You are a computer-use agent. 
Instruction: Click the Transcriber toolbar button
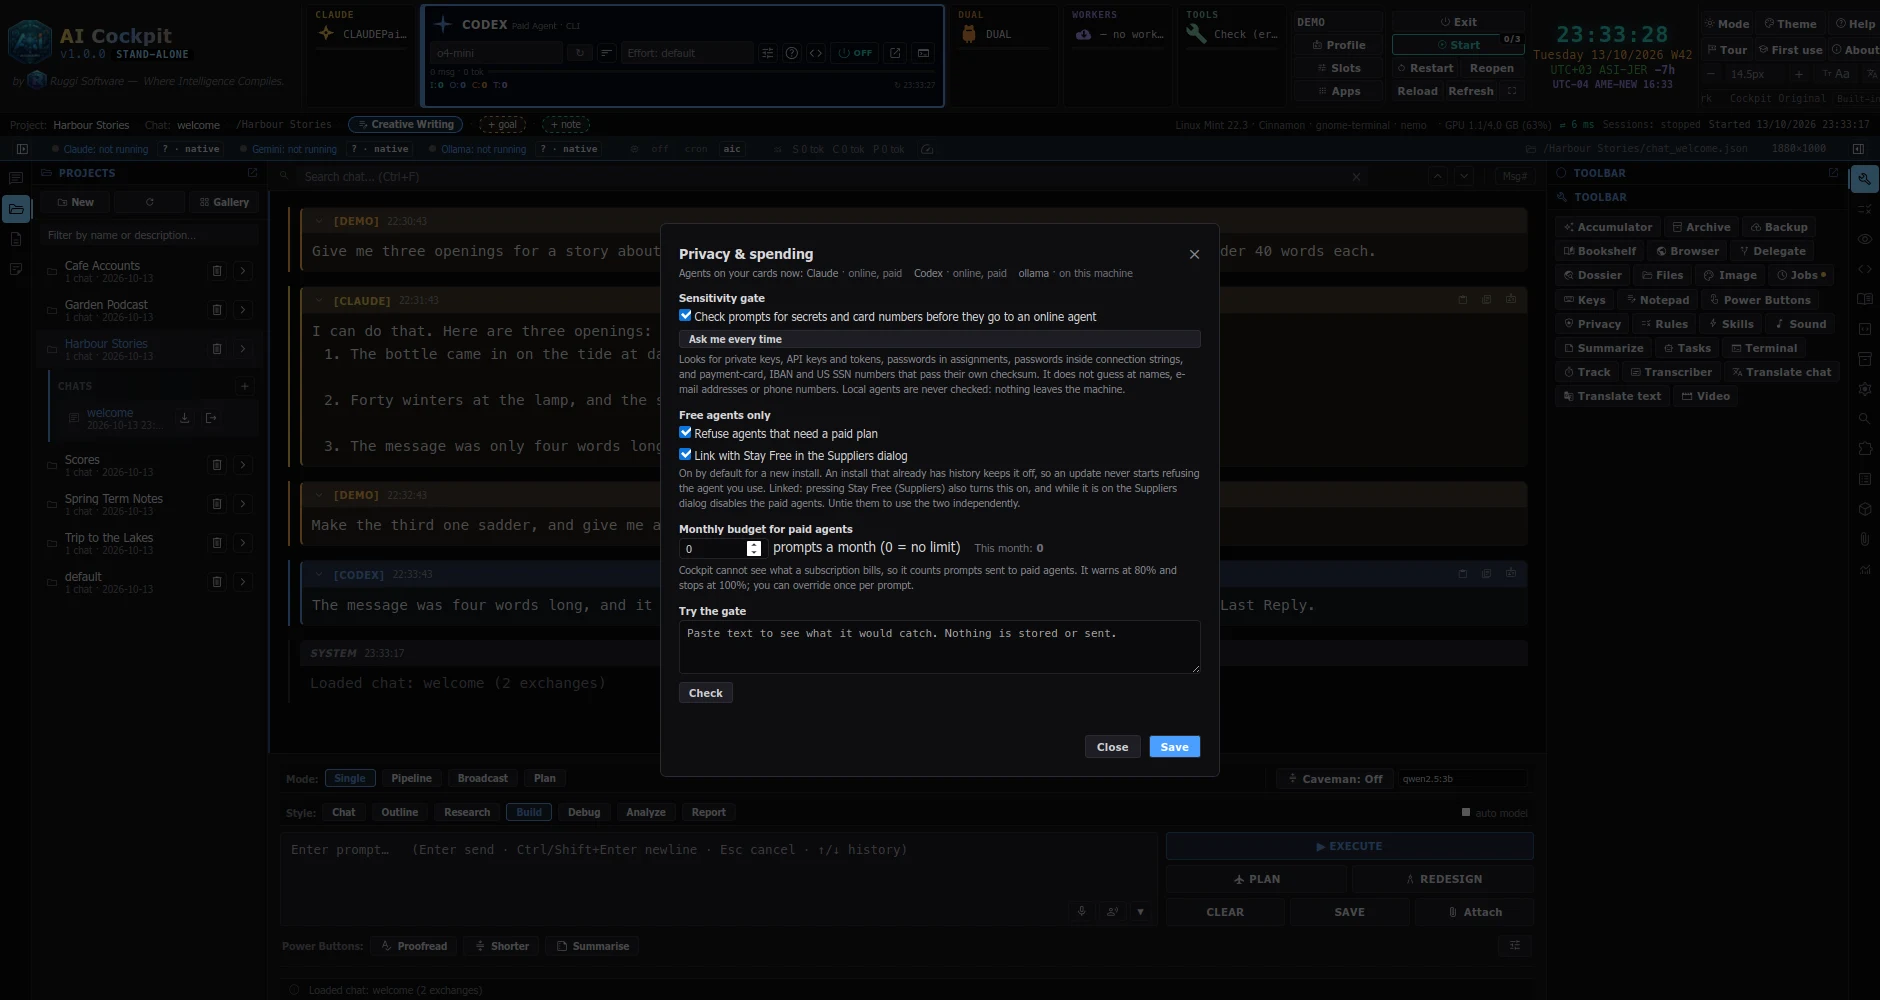pos(1671,372)
